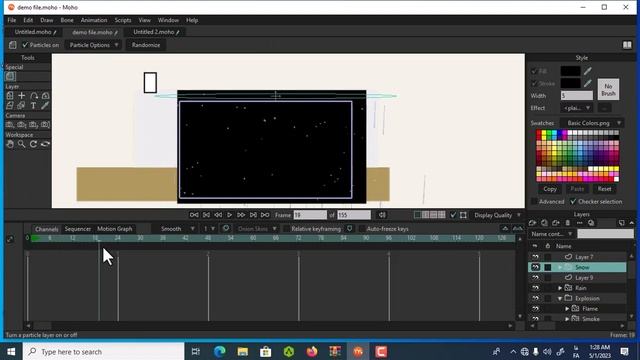This screenshot has height=360, width=640.
Task: Toggle the audio mute speaker icon
Action: pyautogui.click(x=382, y=215)
